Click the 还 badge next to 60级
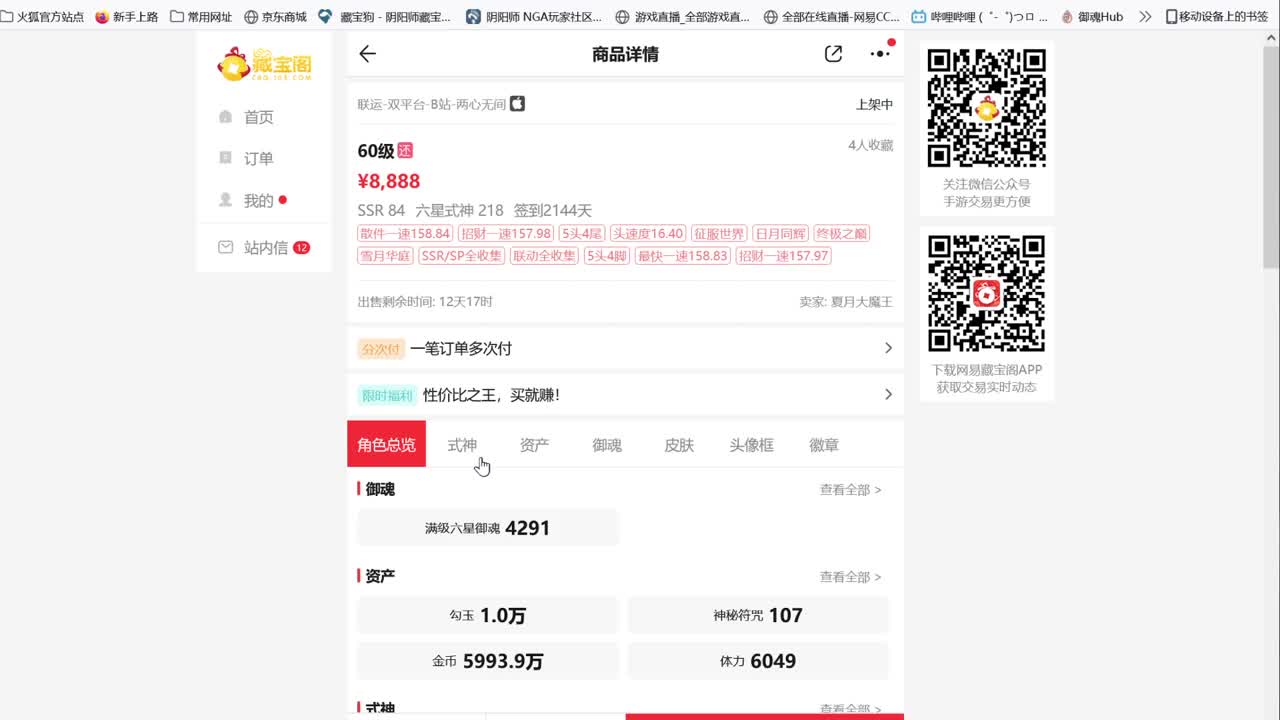The height and width of the screenshot is (720, 1280). point(405,151)
